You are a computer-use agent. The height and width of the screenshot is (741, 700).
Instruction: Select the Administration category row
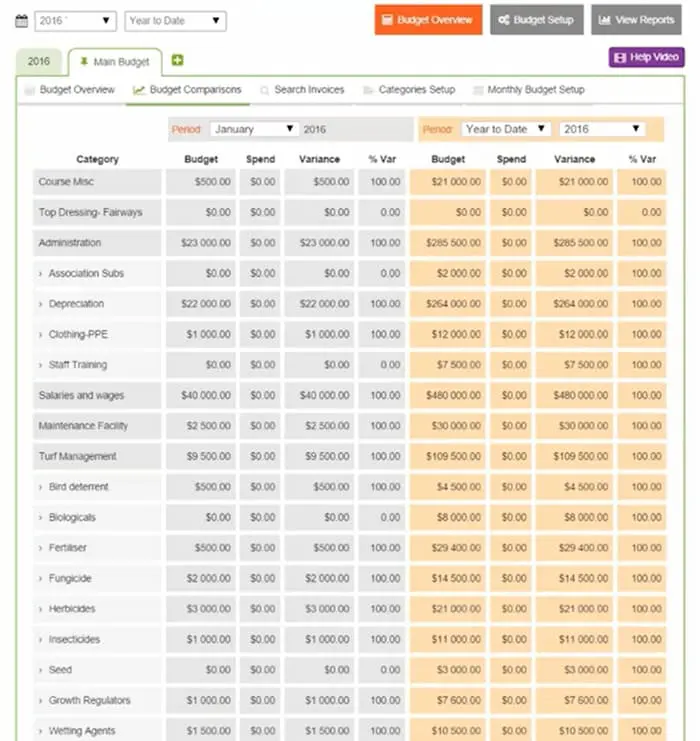pos(97,243)
